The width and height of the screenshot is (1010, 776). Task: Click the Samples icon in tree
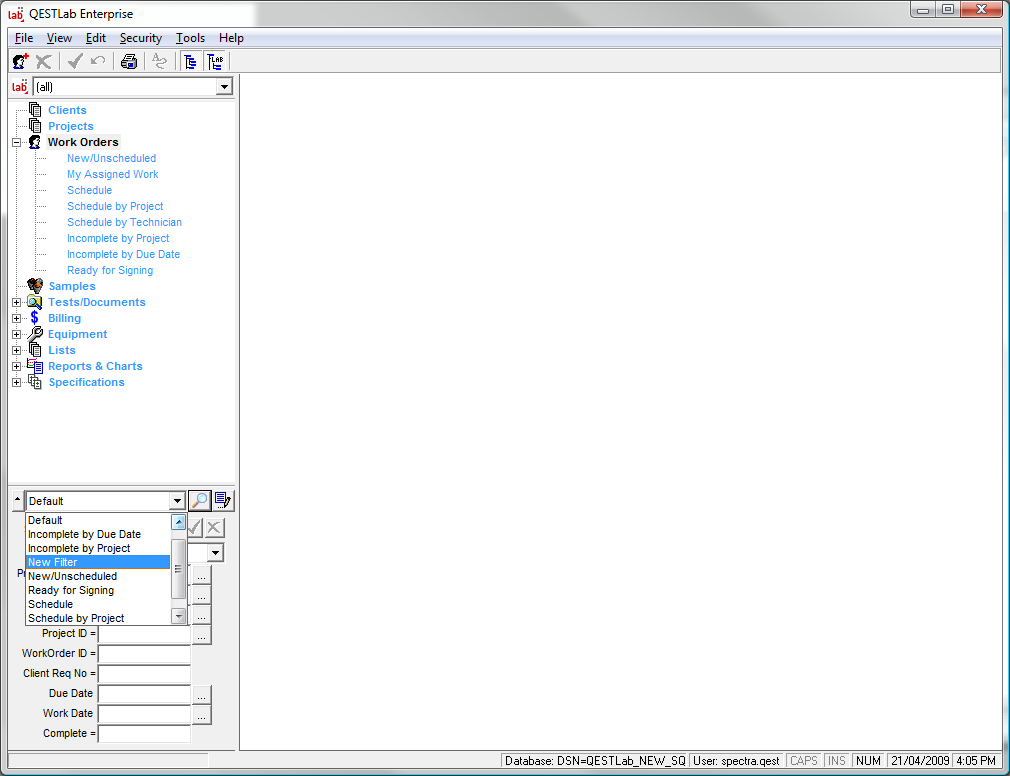(x=35, y=286)
